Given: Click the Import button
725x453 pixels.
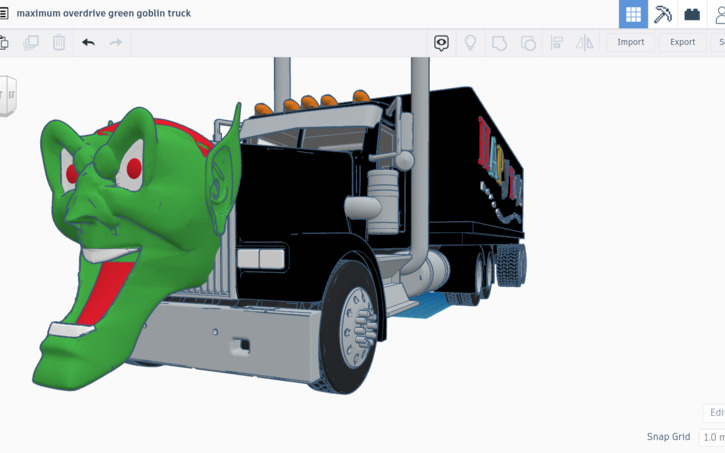Looking at the screenshot, I should click(630, 42).
